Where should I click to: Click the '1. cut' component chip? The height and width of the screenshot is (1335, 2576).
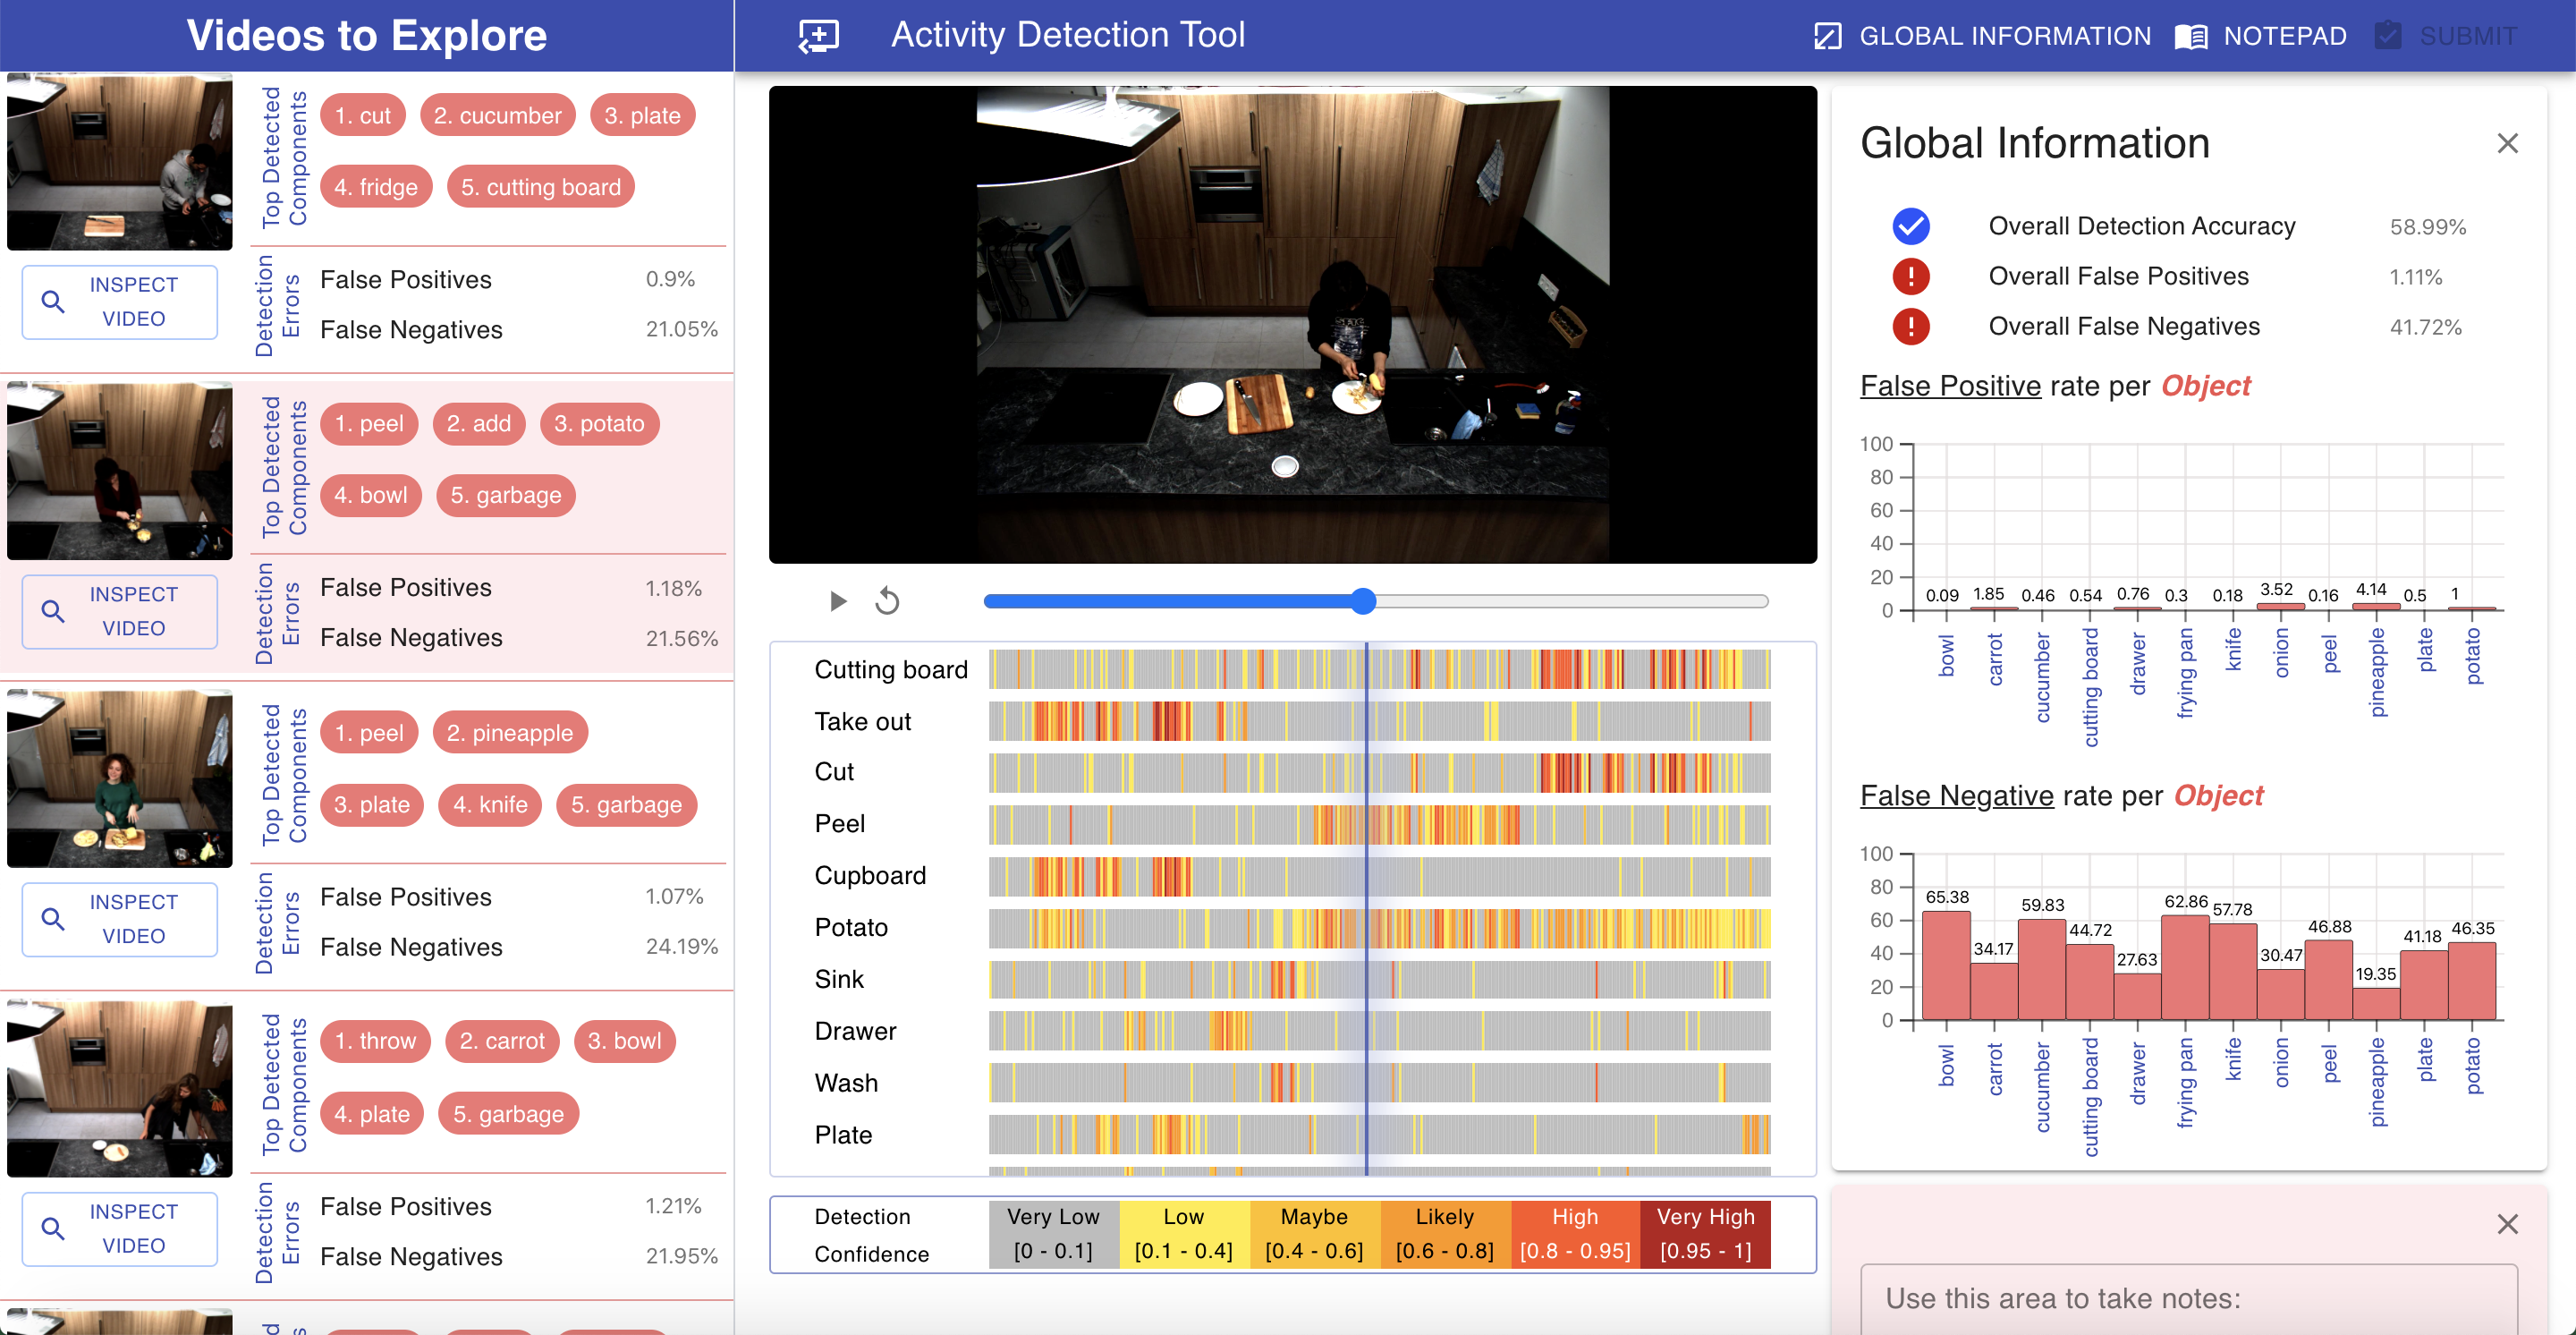[362, 115]
